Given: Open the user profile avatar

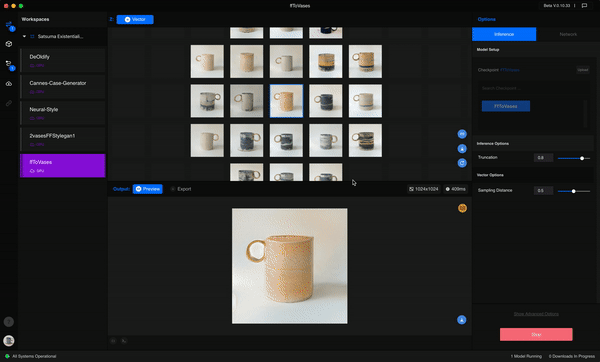Looking at the screenshot, I should coord(9,340).
